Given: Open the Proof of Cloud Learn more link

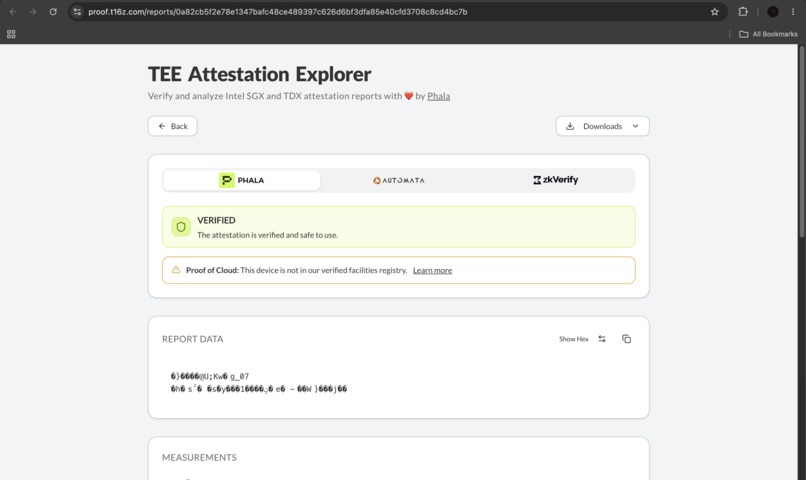Looking at the screenshot, I should tap(432, 270).
